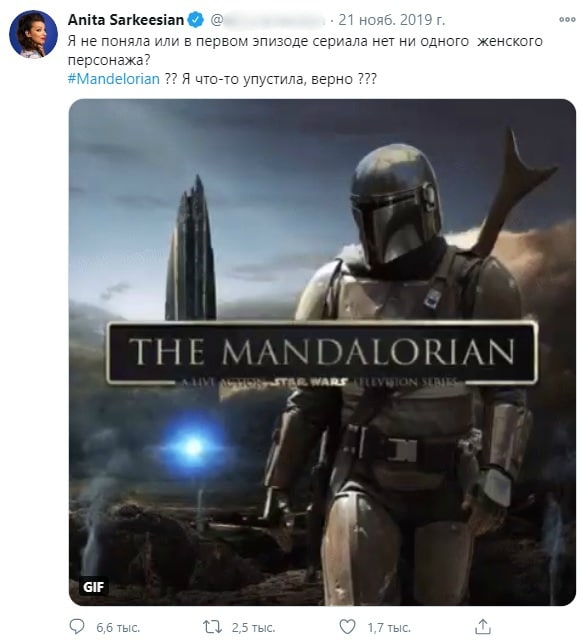Click the blue verified badge

coord(196,20)
